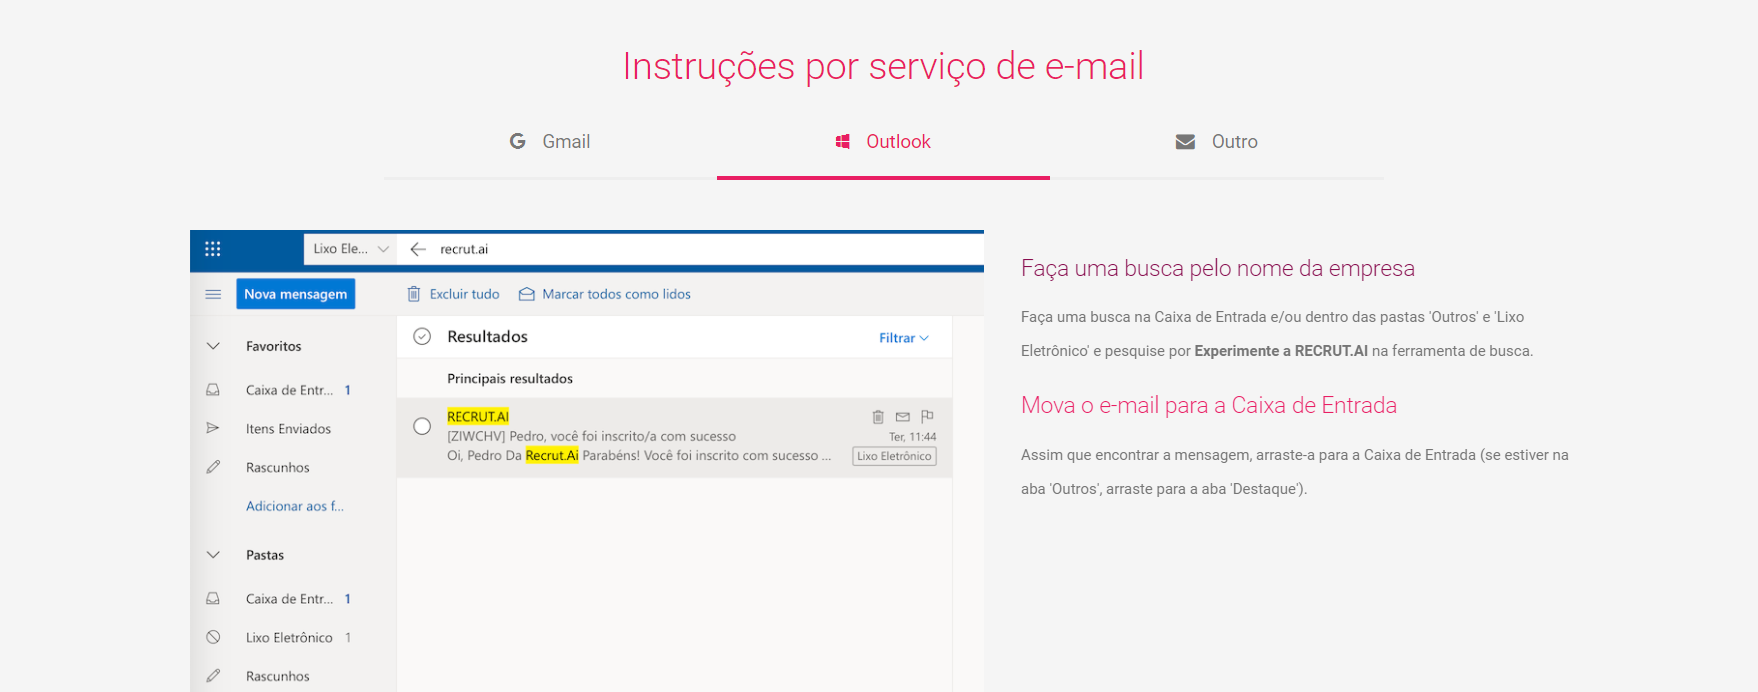This screenshot has height=692, width=1758.
Task: Click the open envelope icon in toolbar
Action: tap(526, 294)
